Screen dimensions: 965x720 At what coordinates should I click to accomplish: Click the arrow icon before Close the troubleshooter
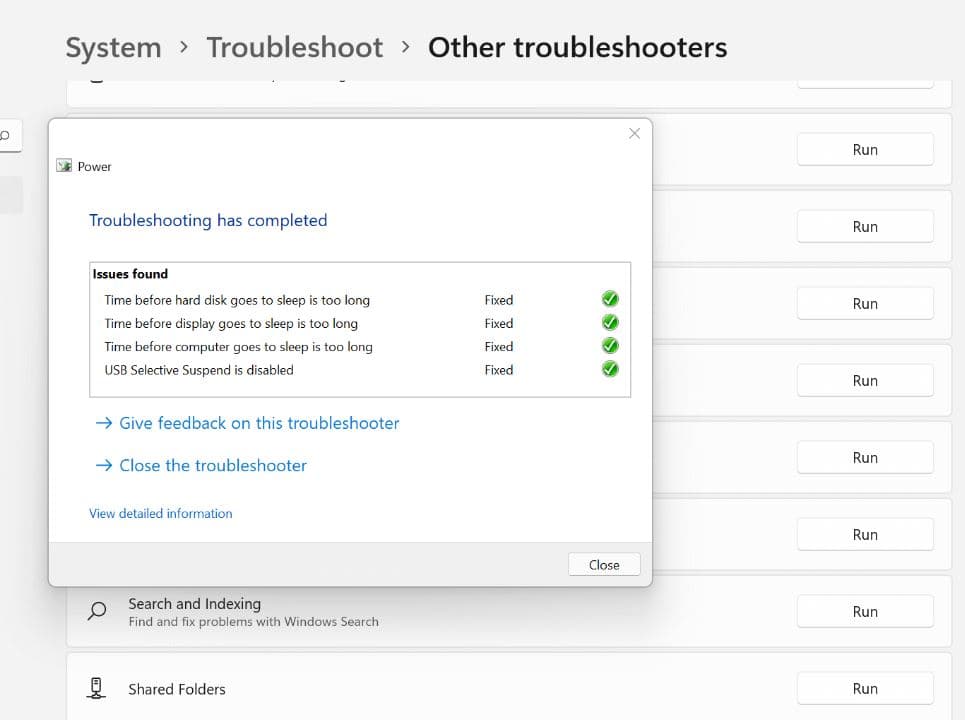coord(103,465)
